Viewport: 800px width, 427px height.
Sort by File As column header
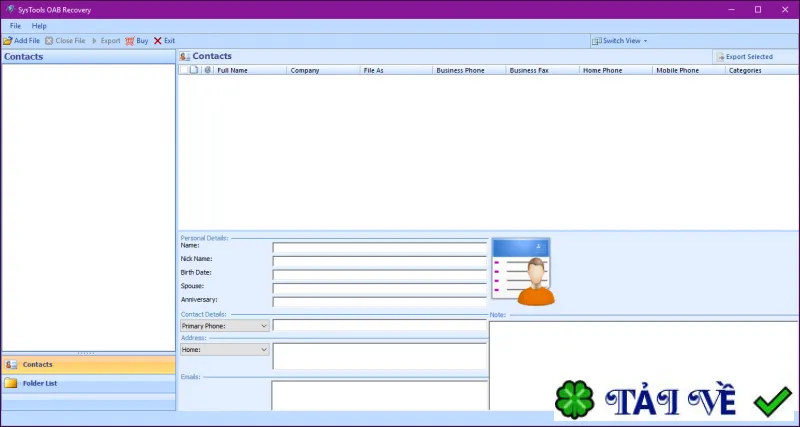(396, 70)
